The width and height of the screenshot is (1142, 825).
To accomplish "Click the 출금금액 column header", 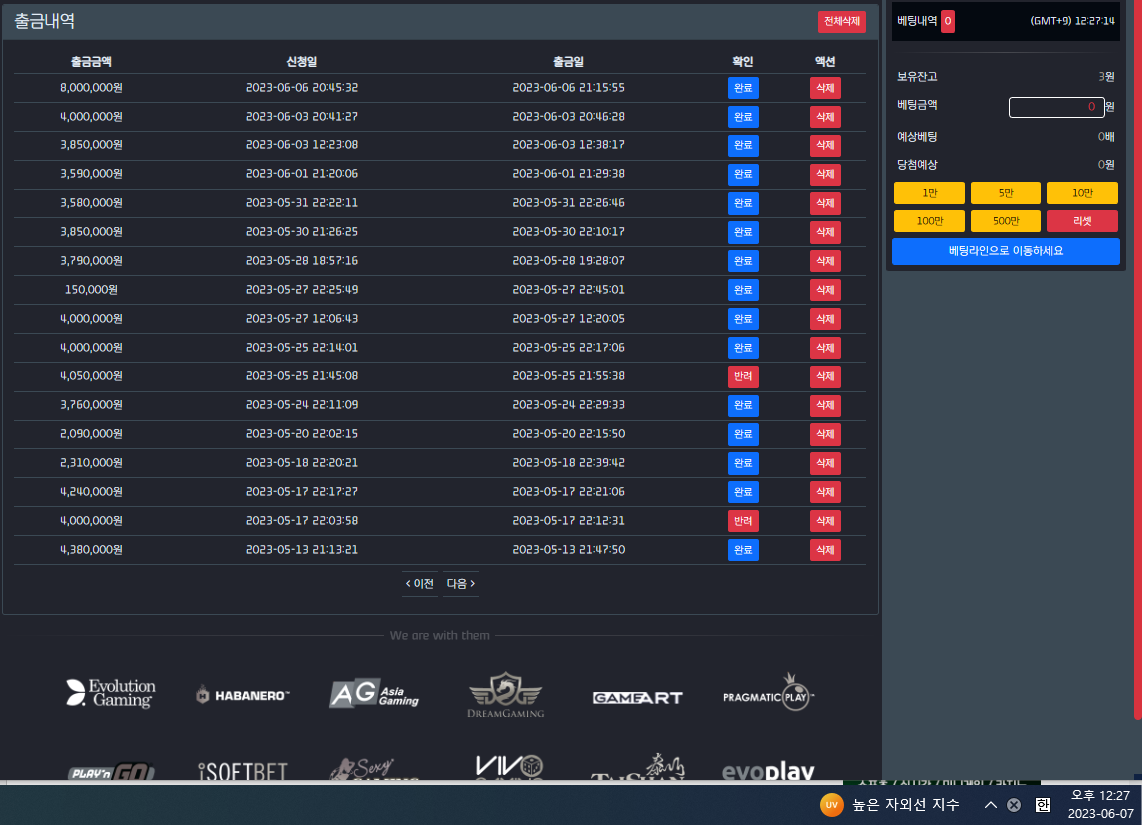I will click(91, 62).
